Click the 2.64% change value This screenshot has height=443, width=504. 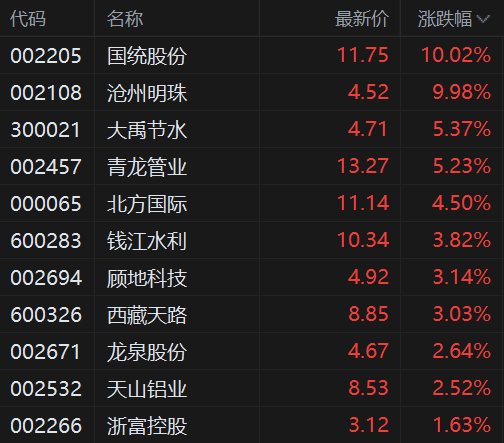[462, 351]
